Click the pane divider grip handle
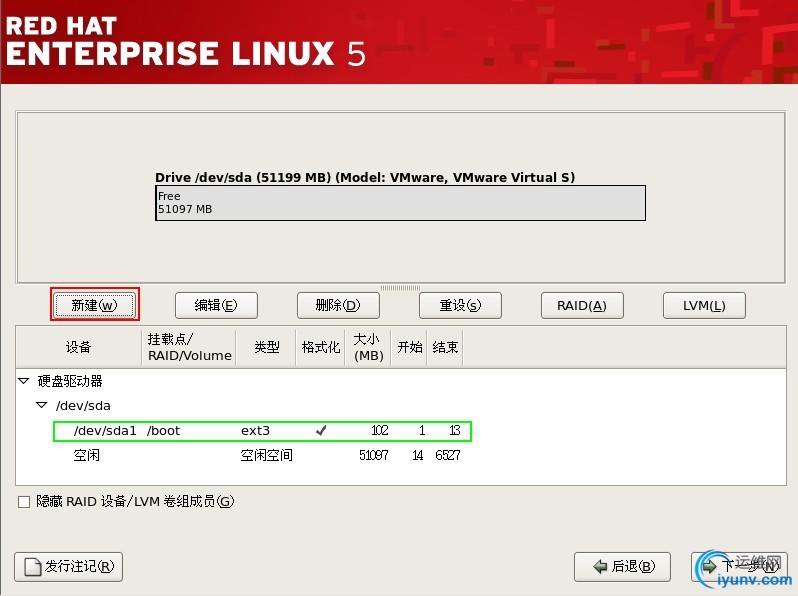The image size is (798, 596). [400, 288]
